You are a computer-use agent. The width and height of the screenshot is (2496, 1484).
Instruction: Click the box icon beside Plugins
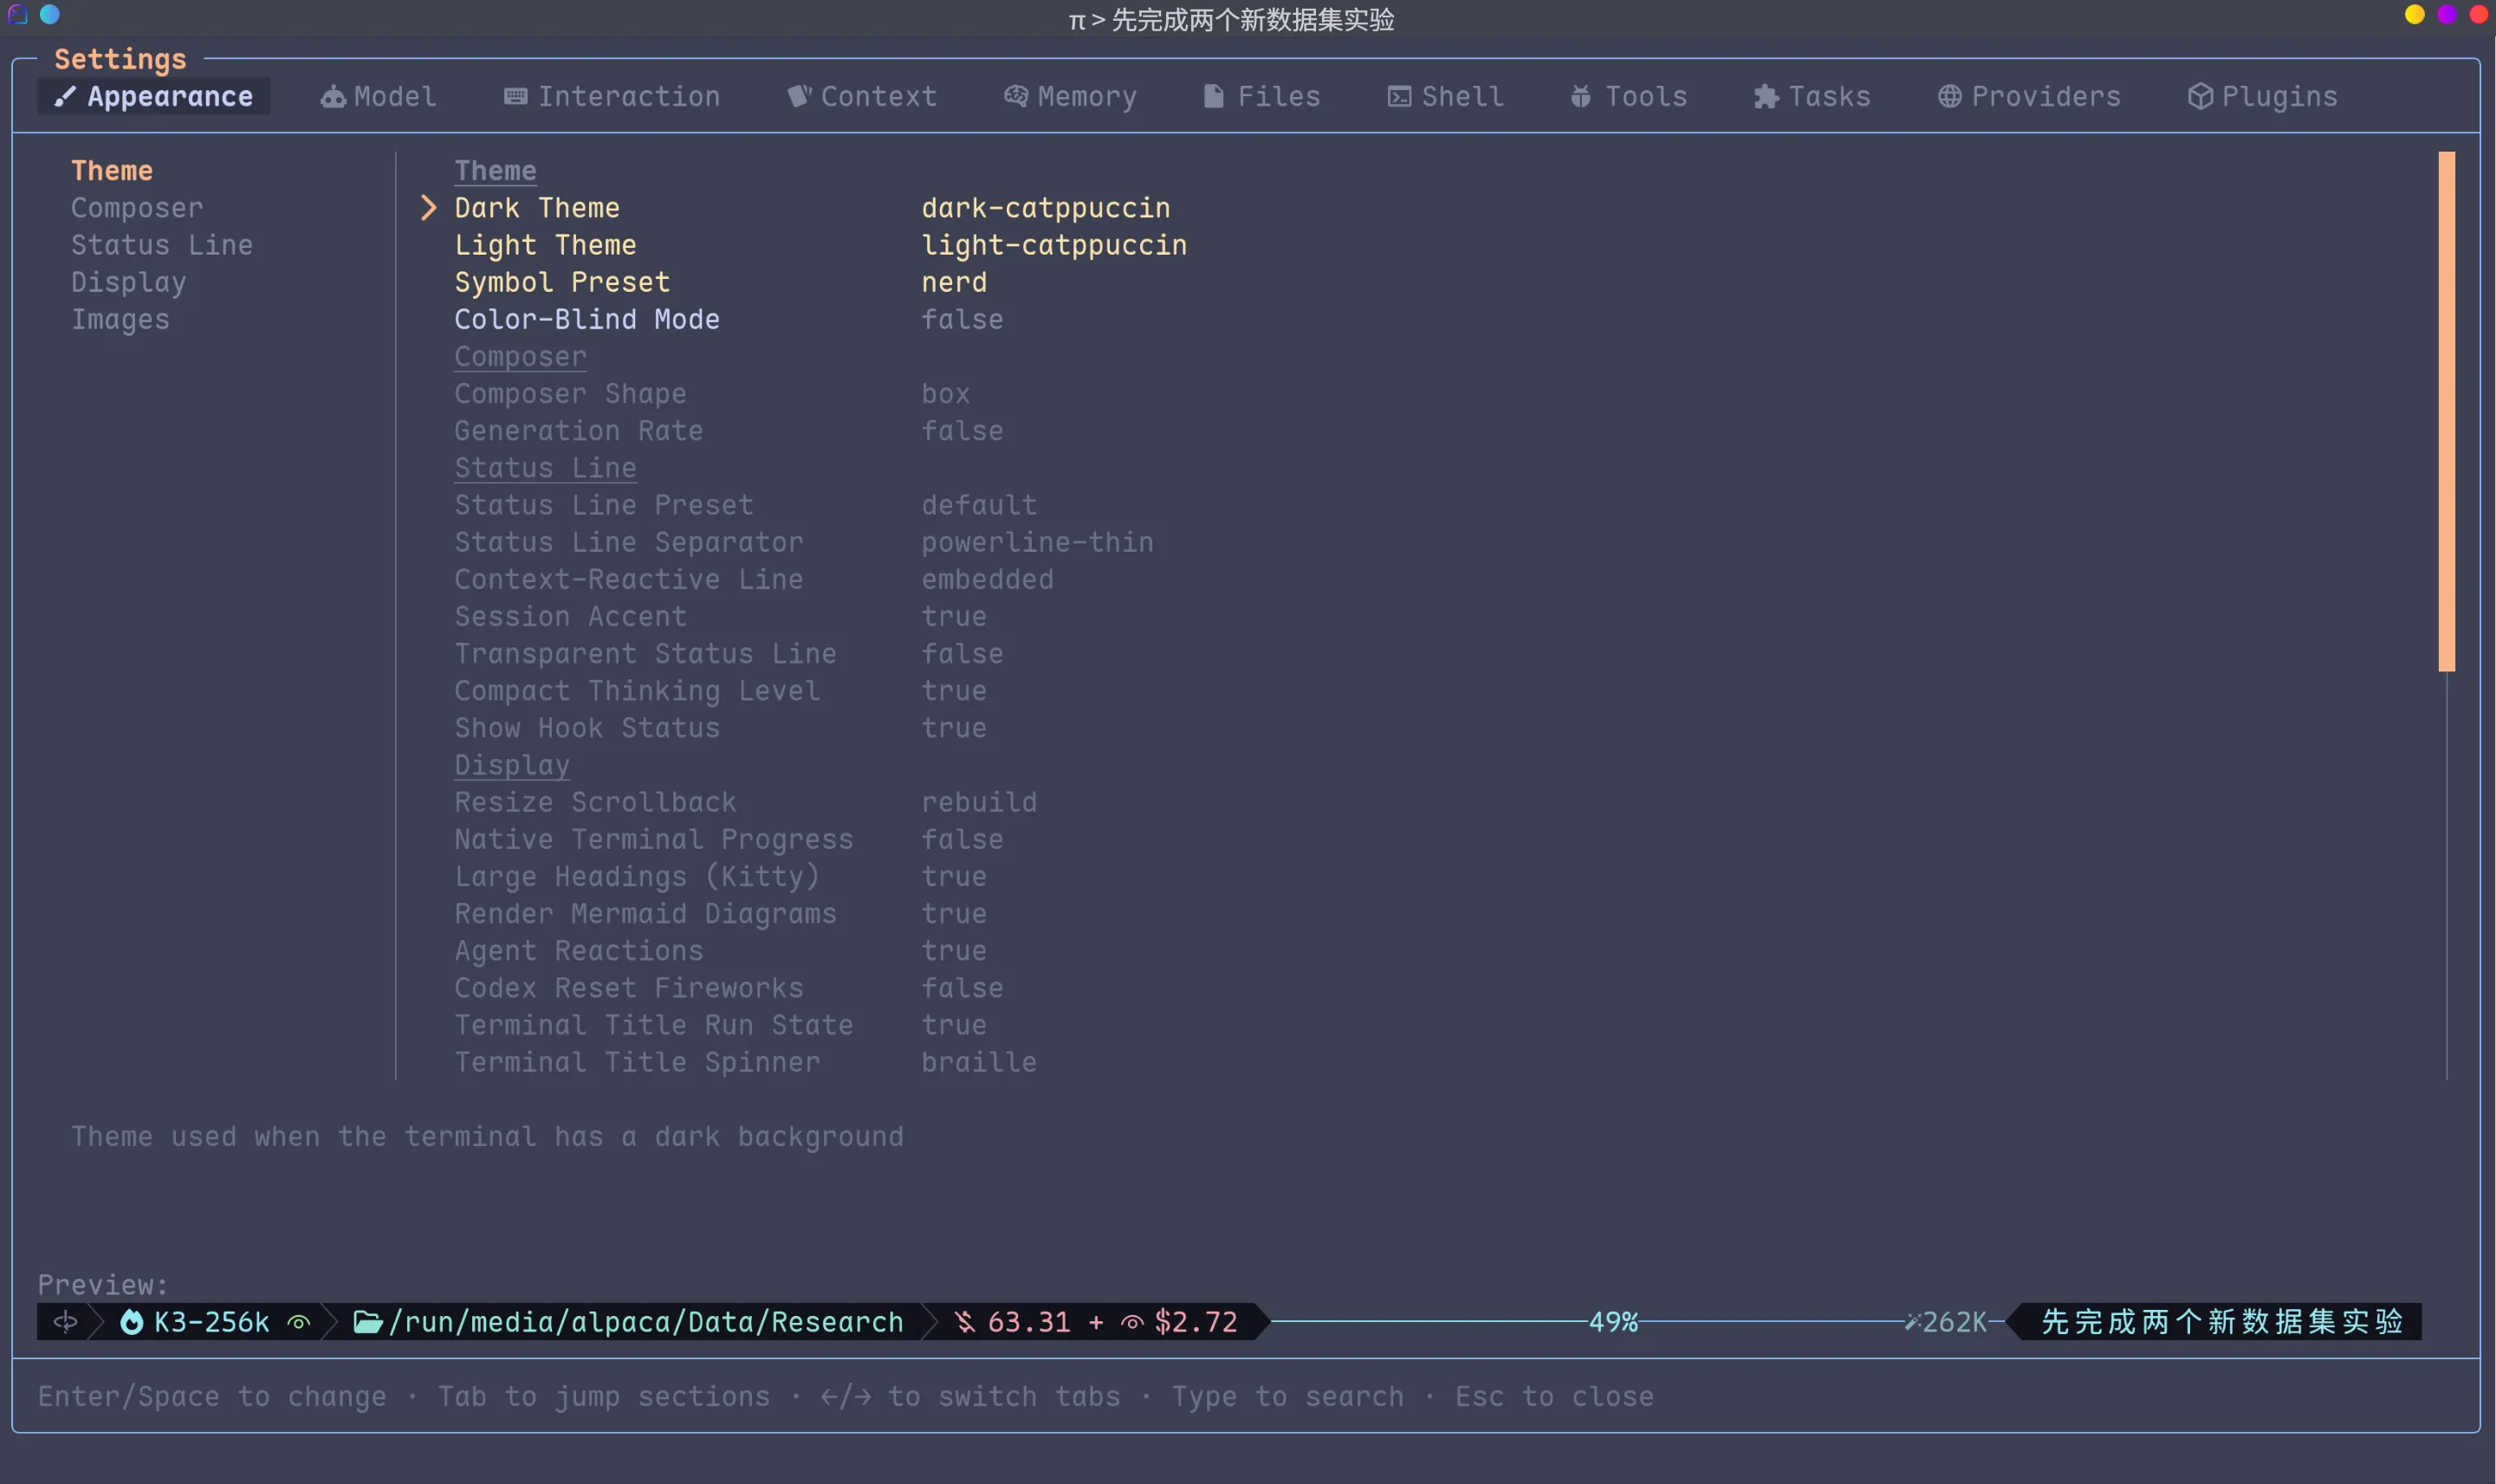coord(2200,96)
